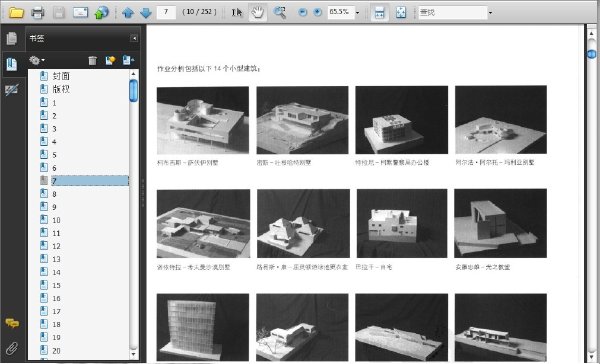Jump to bookmark 20

pyautogui.click(x=56, y=351)
